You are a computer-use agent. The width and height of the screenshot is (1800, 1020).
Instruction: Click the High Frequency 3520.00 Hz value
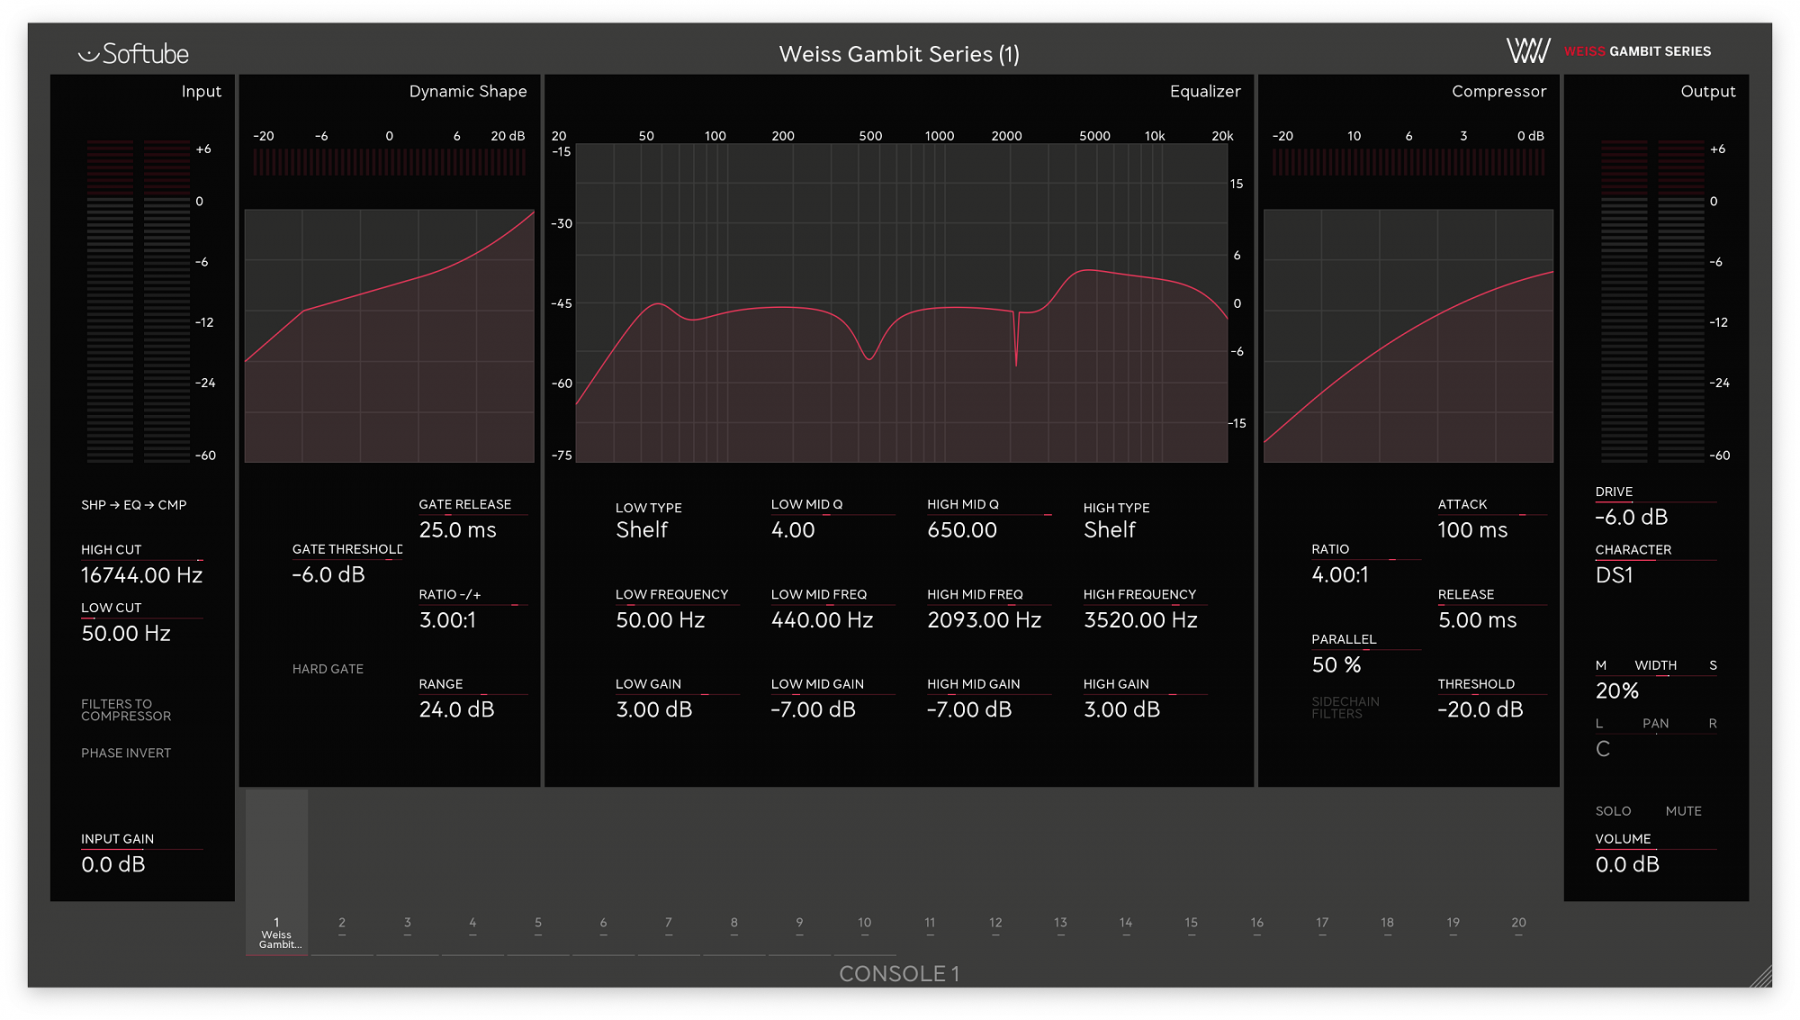point(1140,620)
